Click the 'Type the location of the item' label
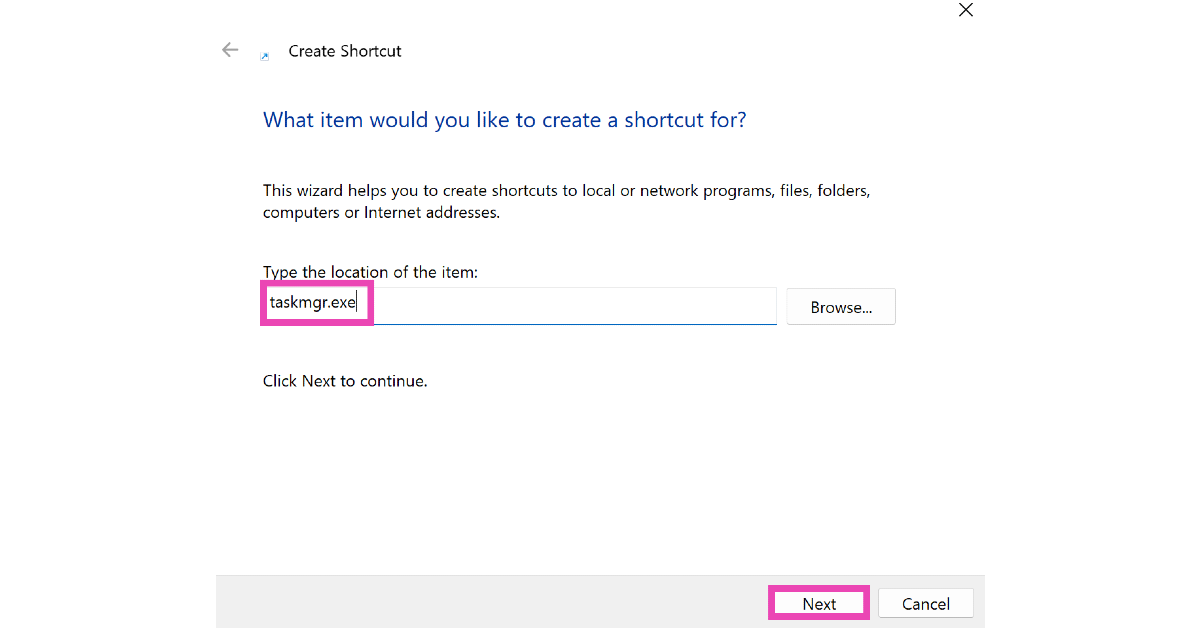The width and height of the screenshot is (1200, 628). coord(371,272)
